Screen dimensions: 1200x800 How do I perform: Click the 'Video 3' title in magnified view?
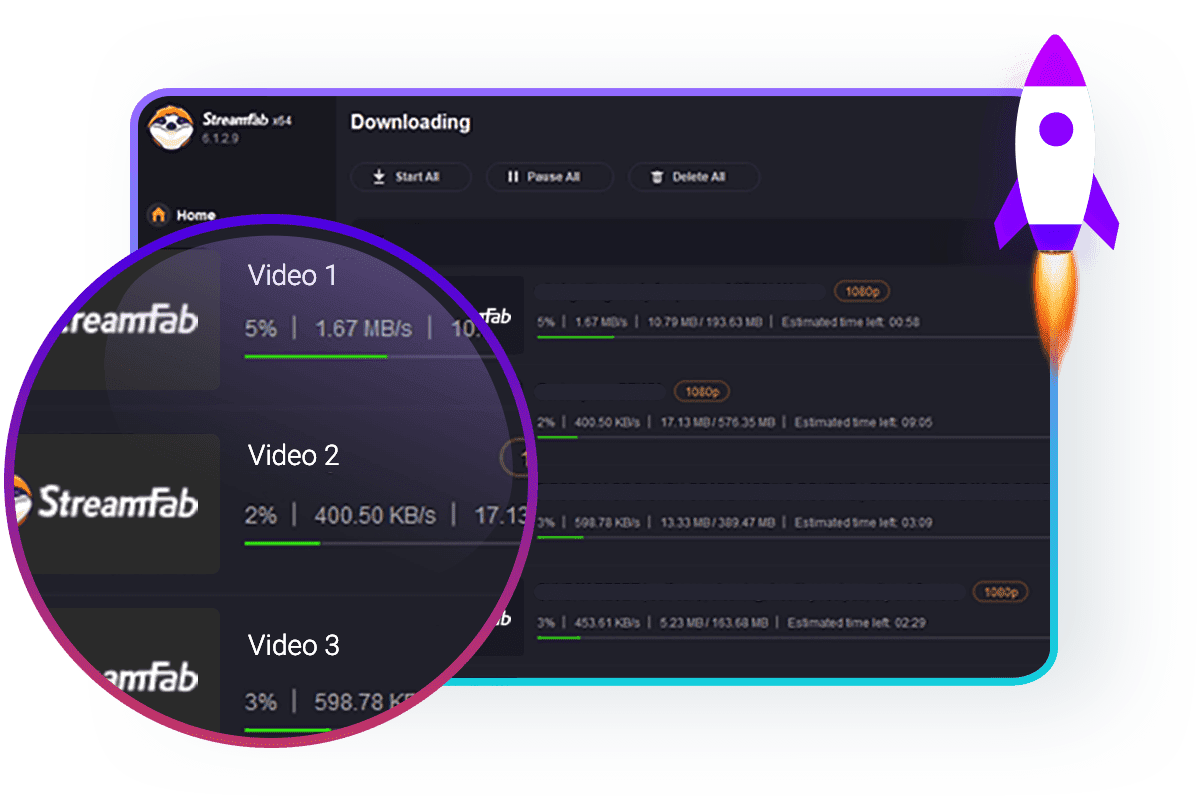(x=293, y=646)
